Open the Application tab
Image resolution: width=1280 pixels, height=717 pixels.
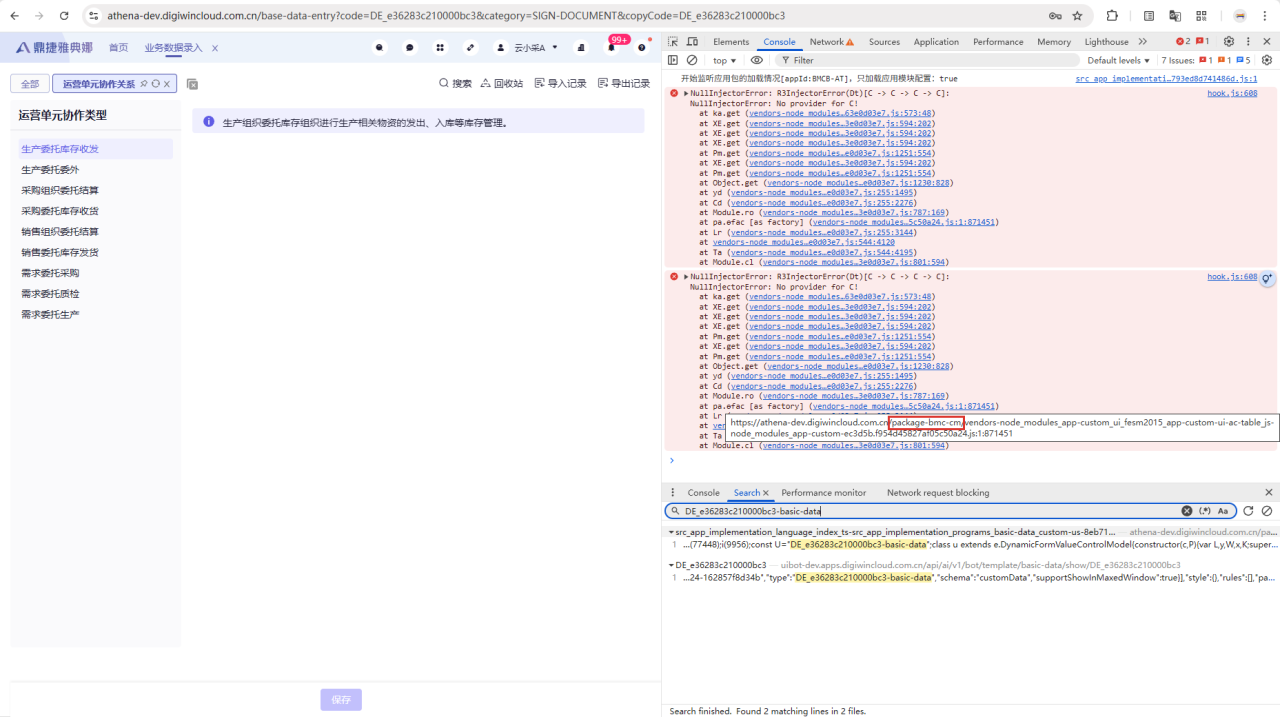(x=936, y=42)
